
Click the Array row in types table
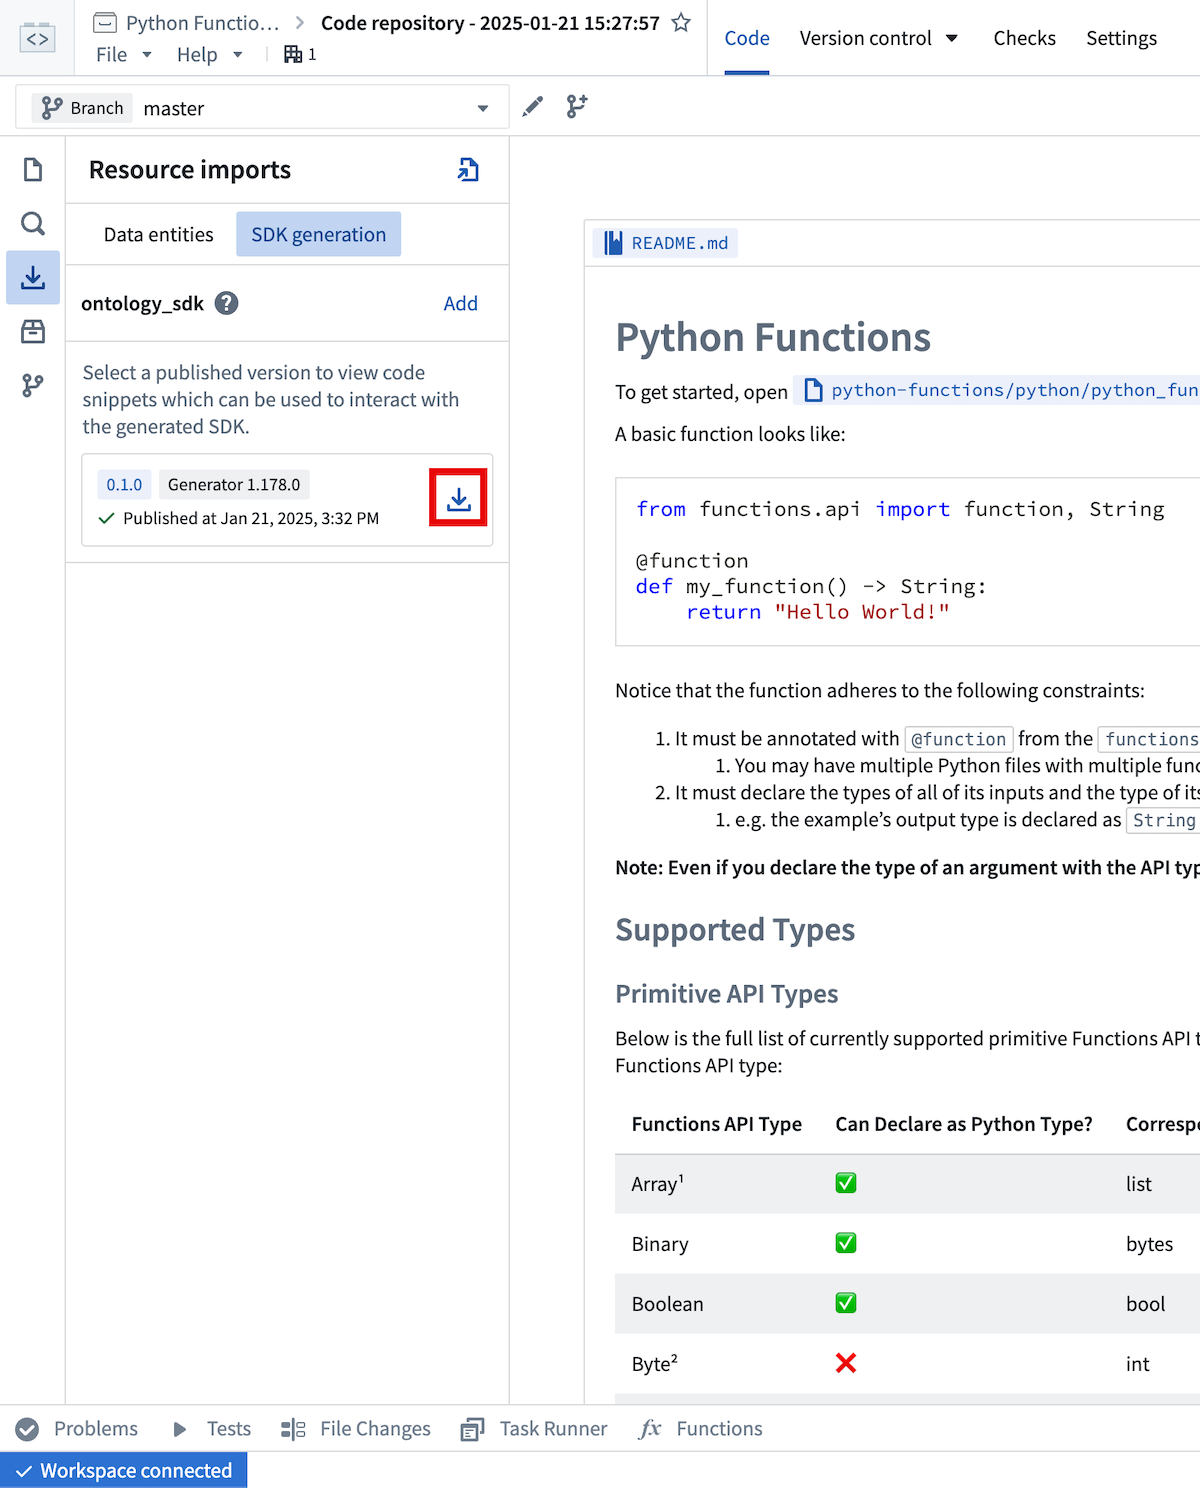(x=907, y=1184)
